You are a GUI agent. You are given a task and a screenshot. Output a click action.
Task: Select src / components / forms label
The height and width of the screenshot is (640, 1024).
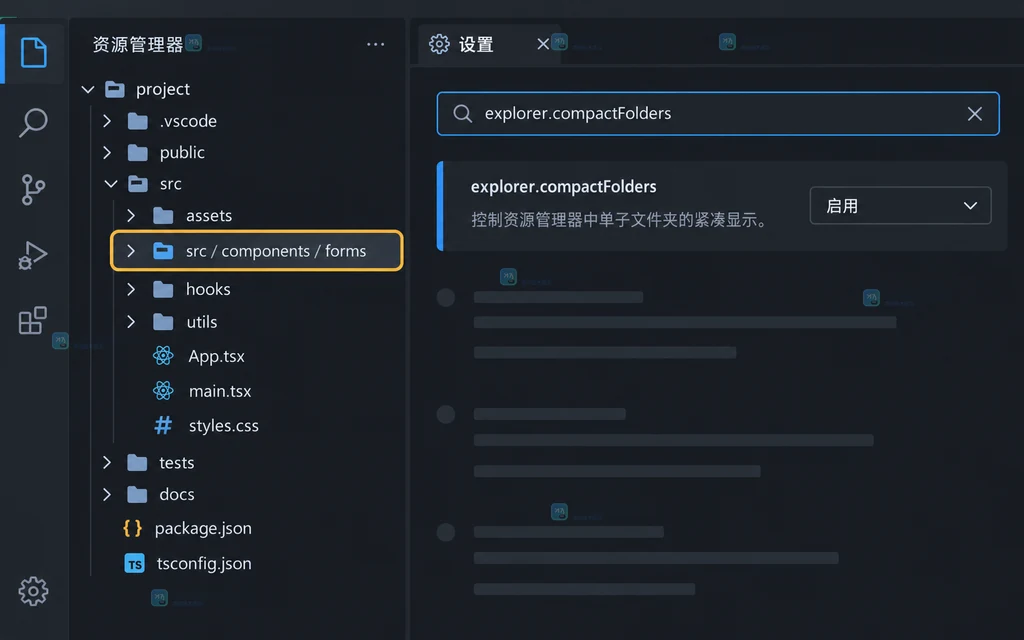click(276, 251)
